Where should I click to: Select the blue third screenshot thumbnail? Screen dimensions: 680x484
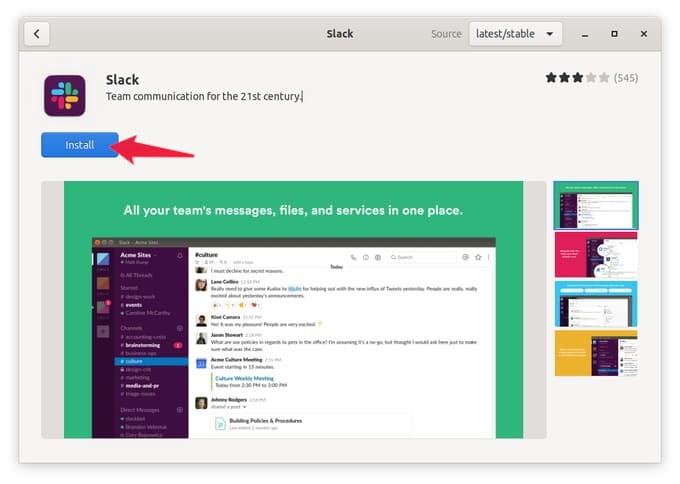coord(596,304)
